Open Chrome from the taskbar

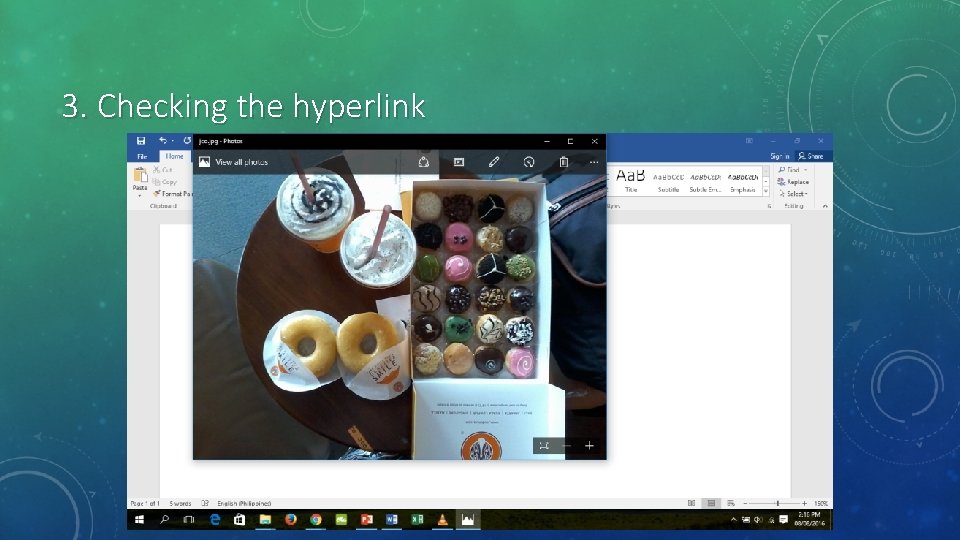pyautogui.click(x=316, y=520)
